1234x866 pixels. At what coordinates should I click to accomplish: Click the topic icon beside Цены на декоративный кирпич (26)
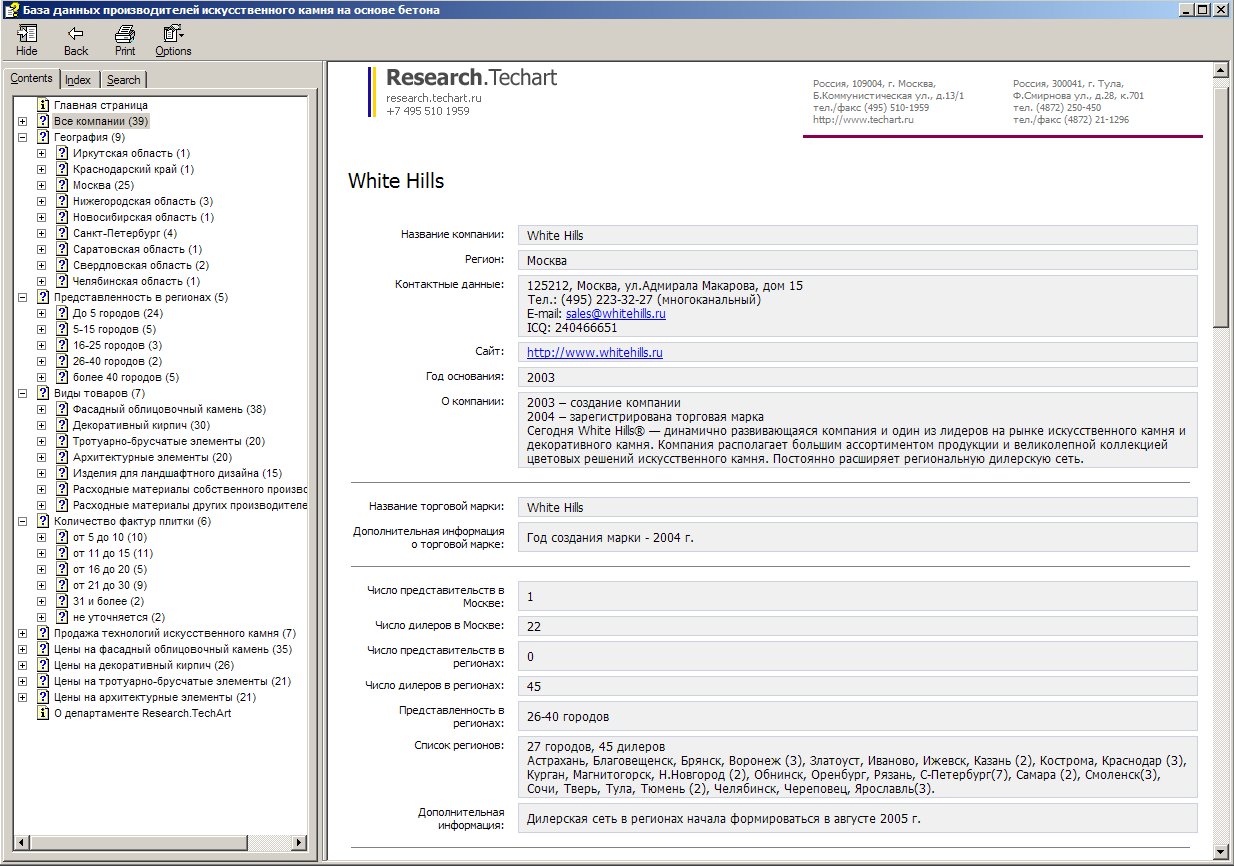[43, 665]
